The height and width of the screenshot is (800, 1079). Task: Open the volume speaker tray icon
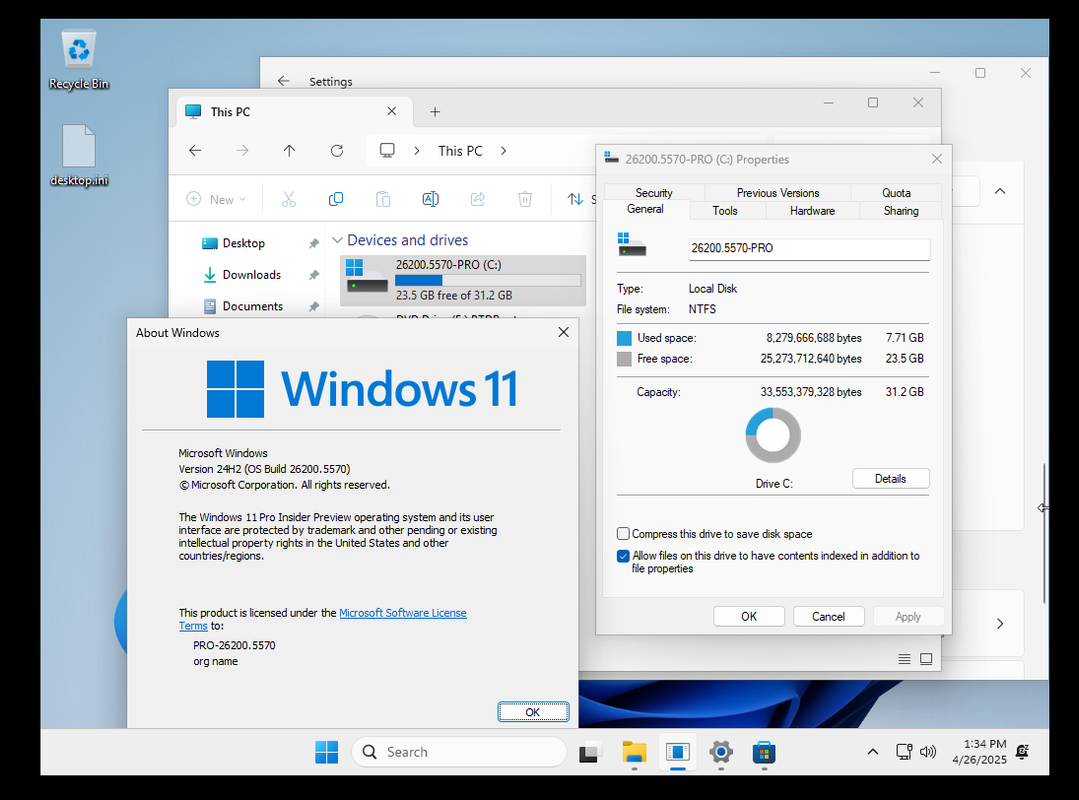click(x=928, y=752)
